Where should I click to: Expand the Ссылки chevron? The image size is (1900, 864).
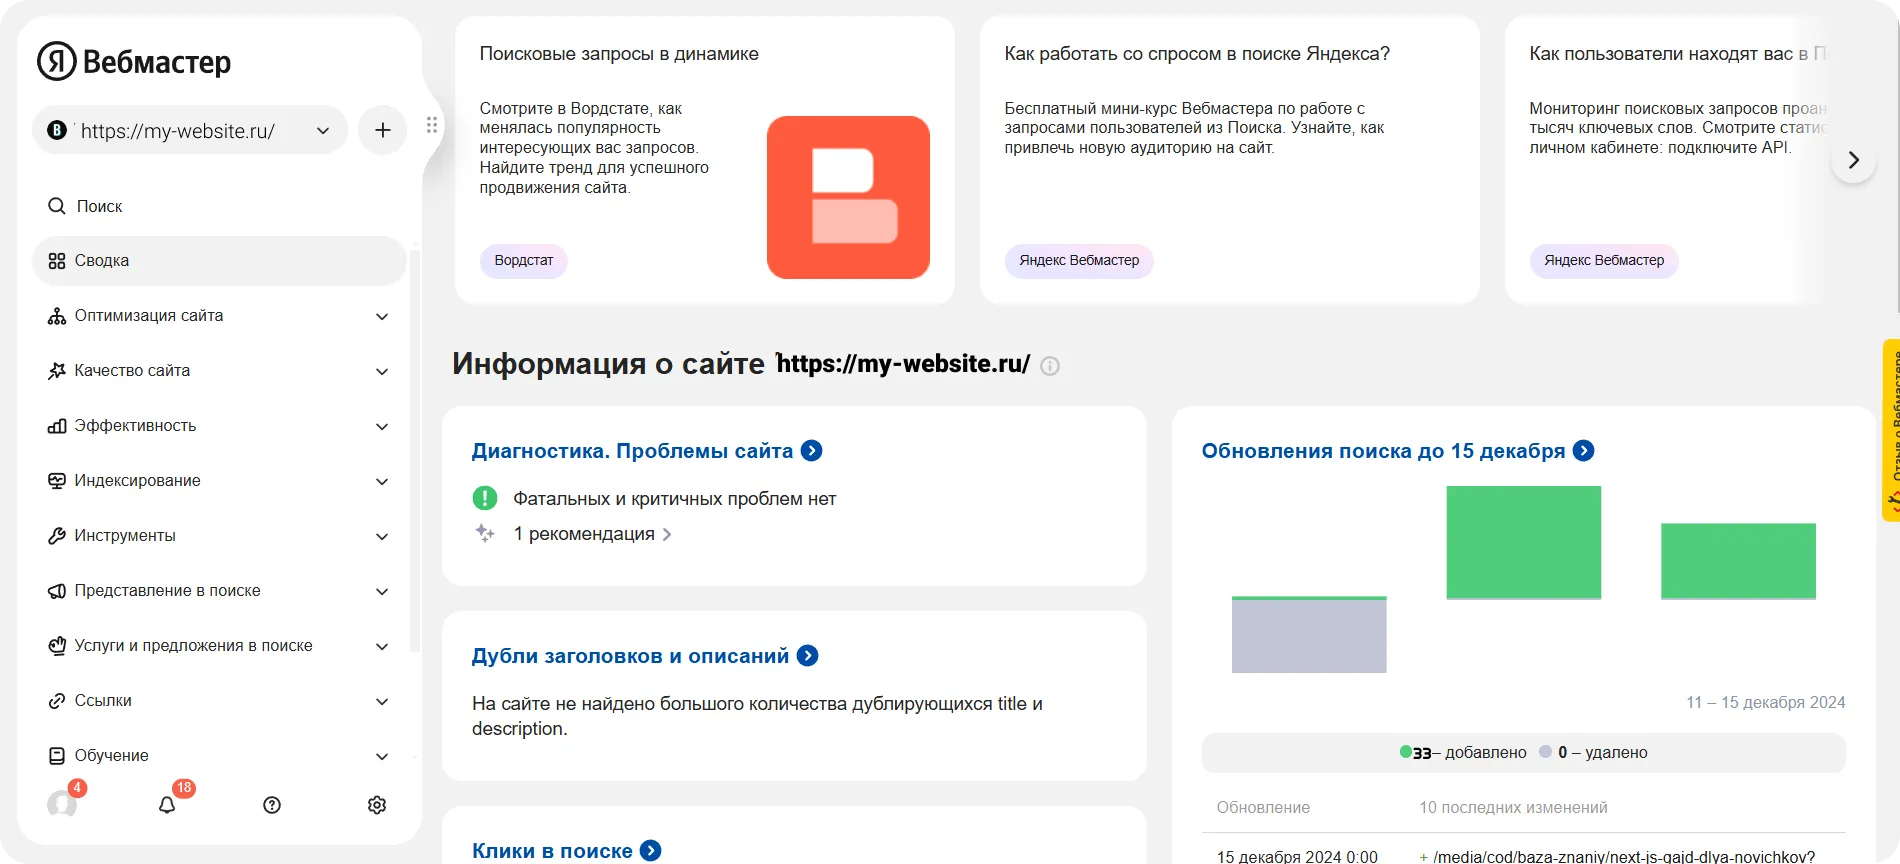[382, 702]
